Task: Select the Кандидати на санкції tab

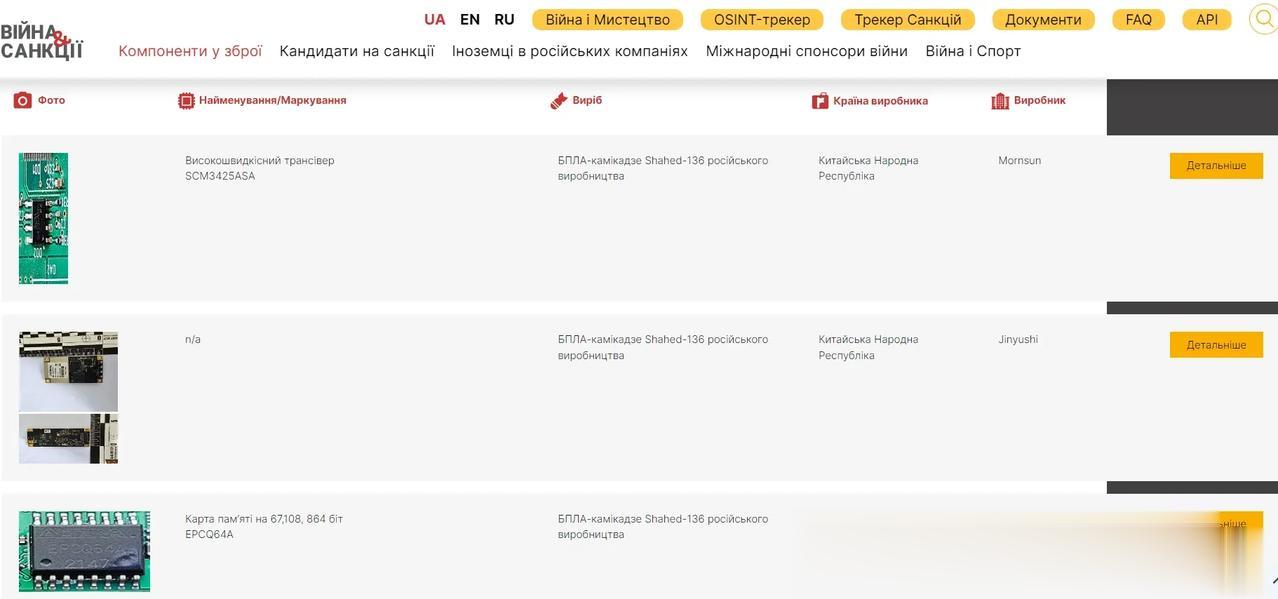Action: pos(357,51)
